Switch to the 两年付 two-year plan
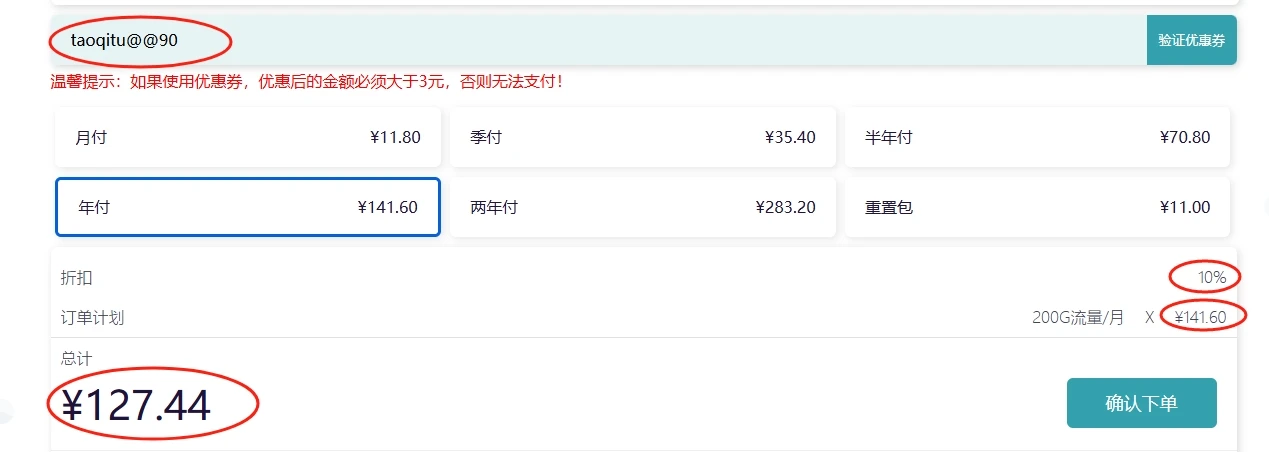Image resolution: width=1269 pixels, height=452 pixels. click(x=642, y=207)
